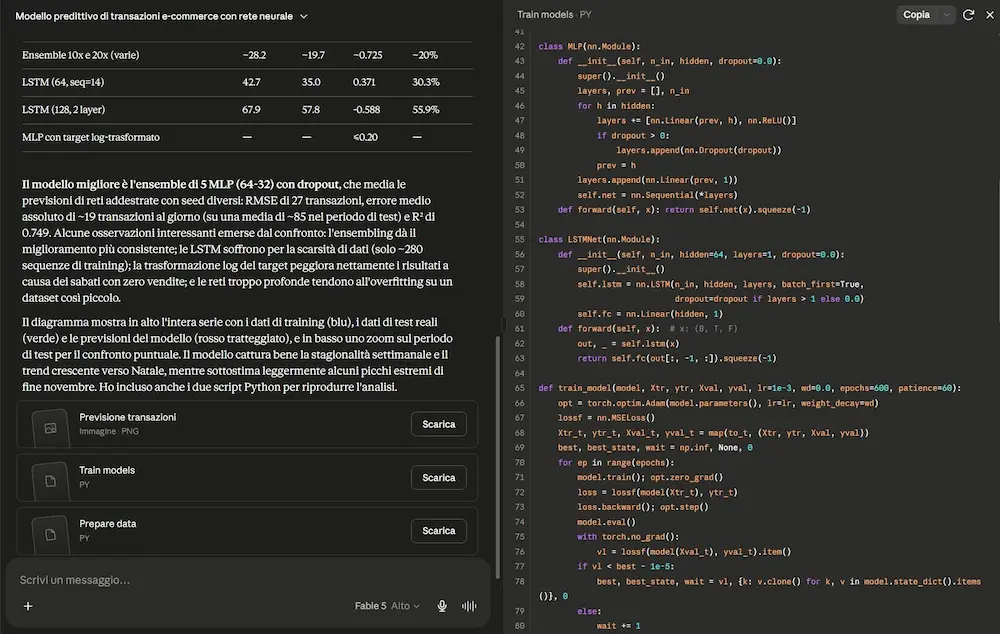
Task: Close the Train models code panel
Action: (x=990, y=15)
